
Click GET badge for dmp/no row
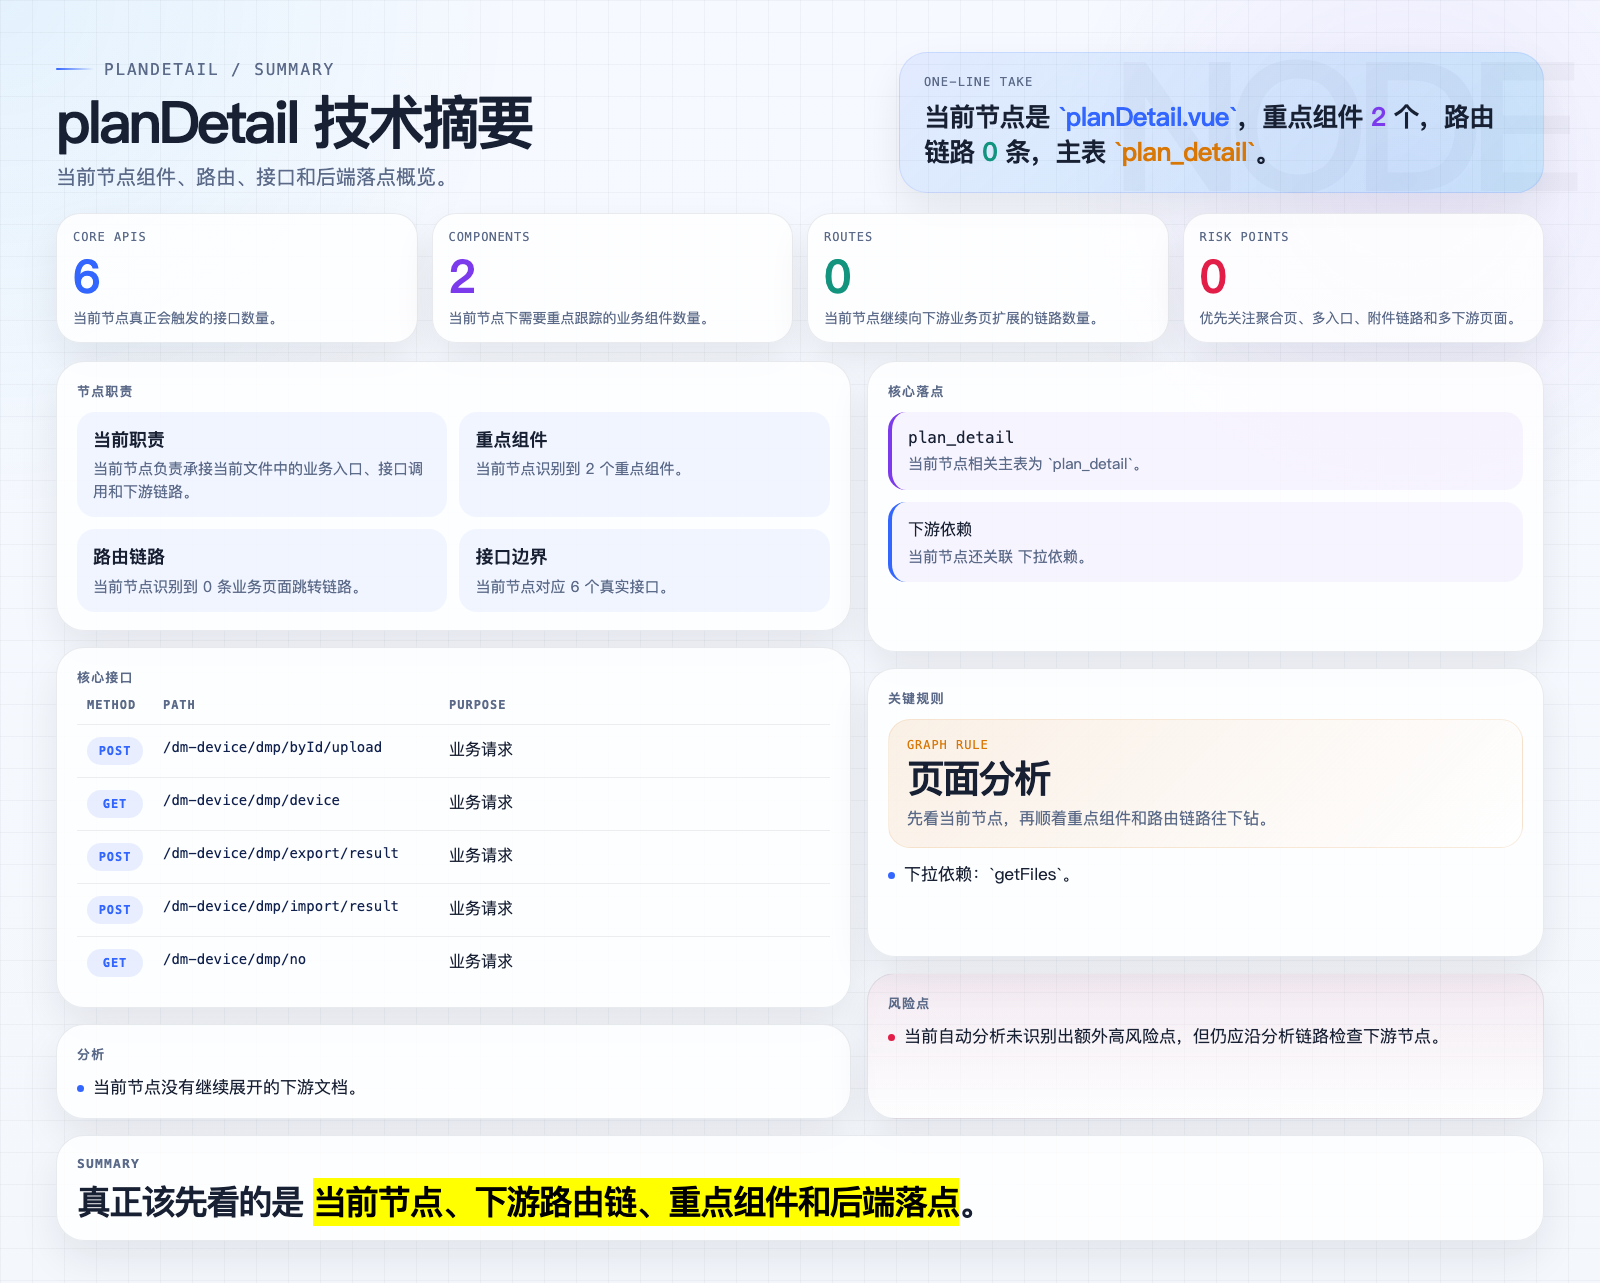(115, 963)
